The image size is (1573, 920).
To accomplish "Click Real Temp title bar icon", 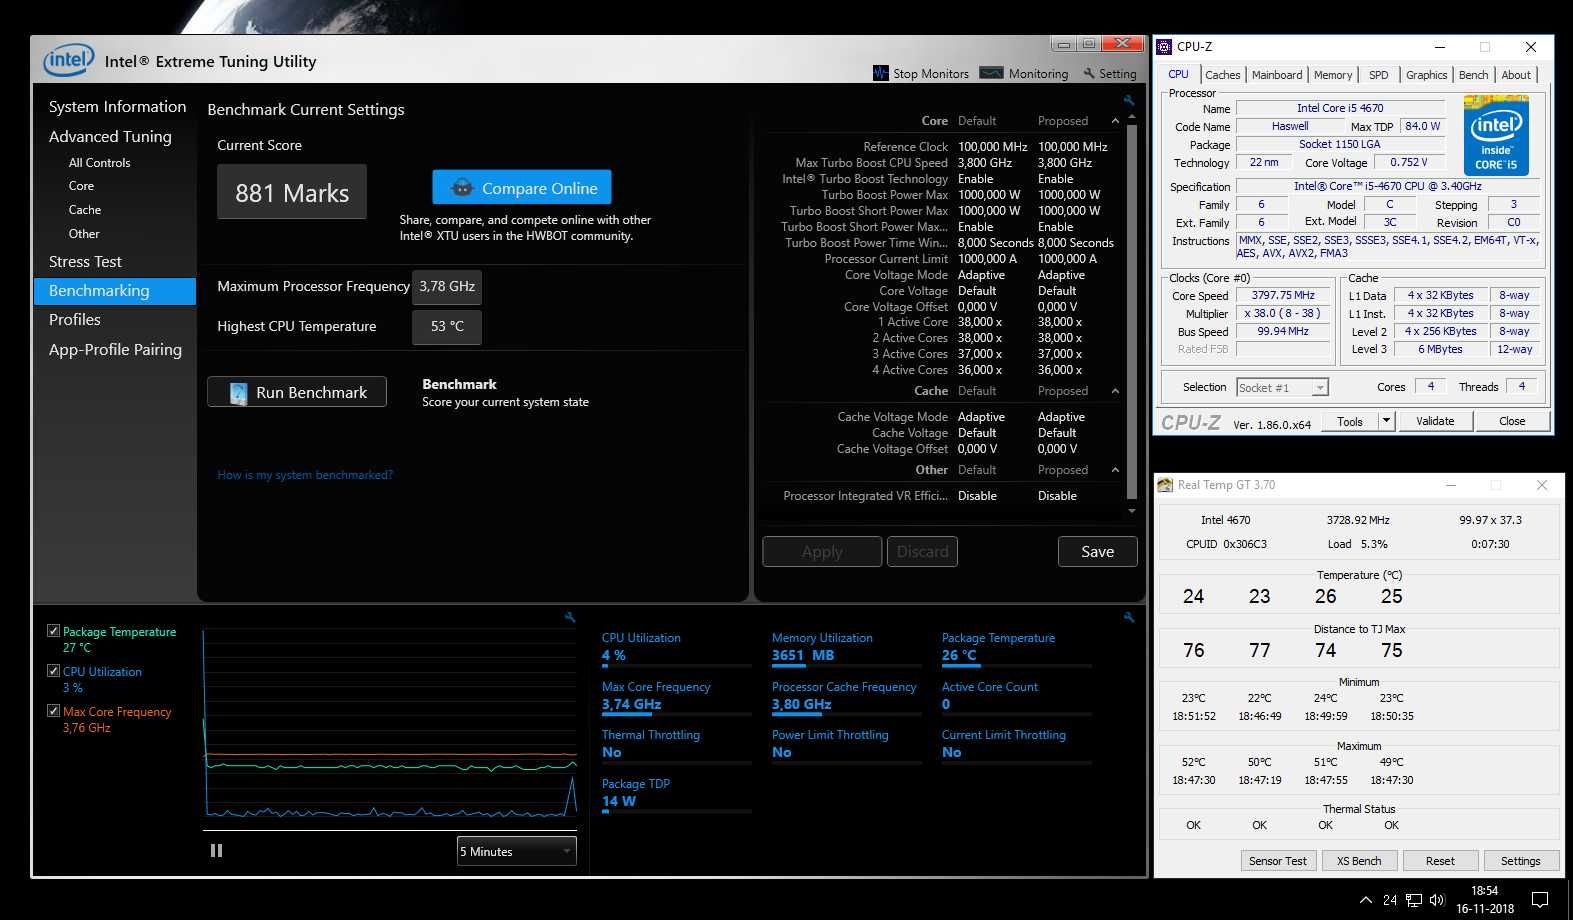I will pos(1165,485).
